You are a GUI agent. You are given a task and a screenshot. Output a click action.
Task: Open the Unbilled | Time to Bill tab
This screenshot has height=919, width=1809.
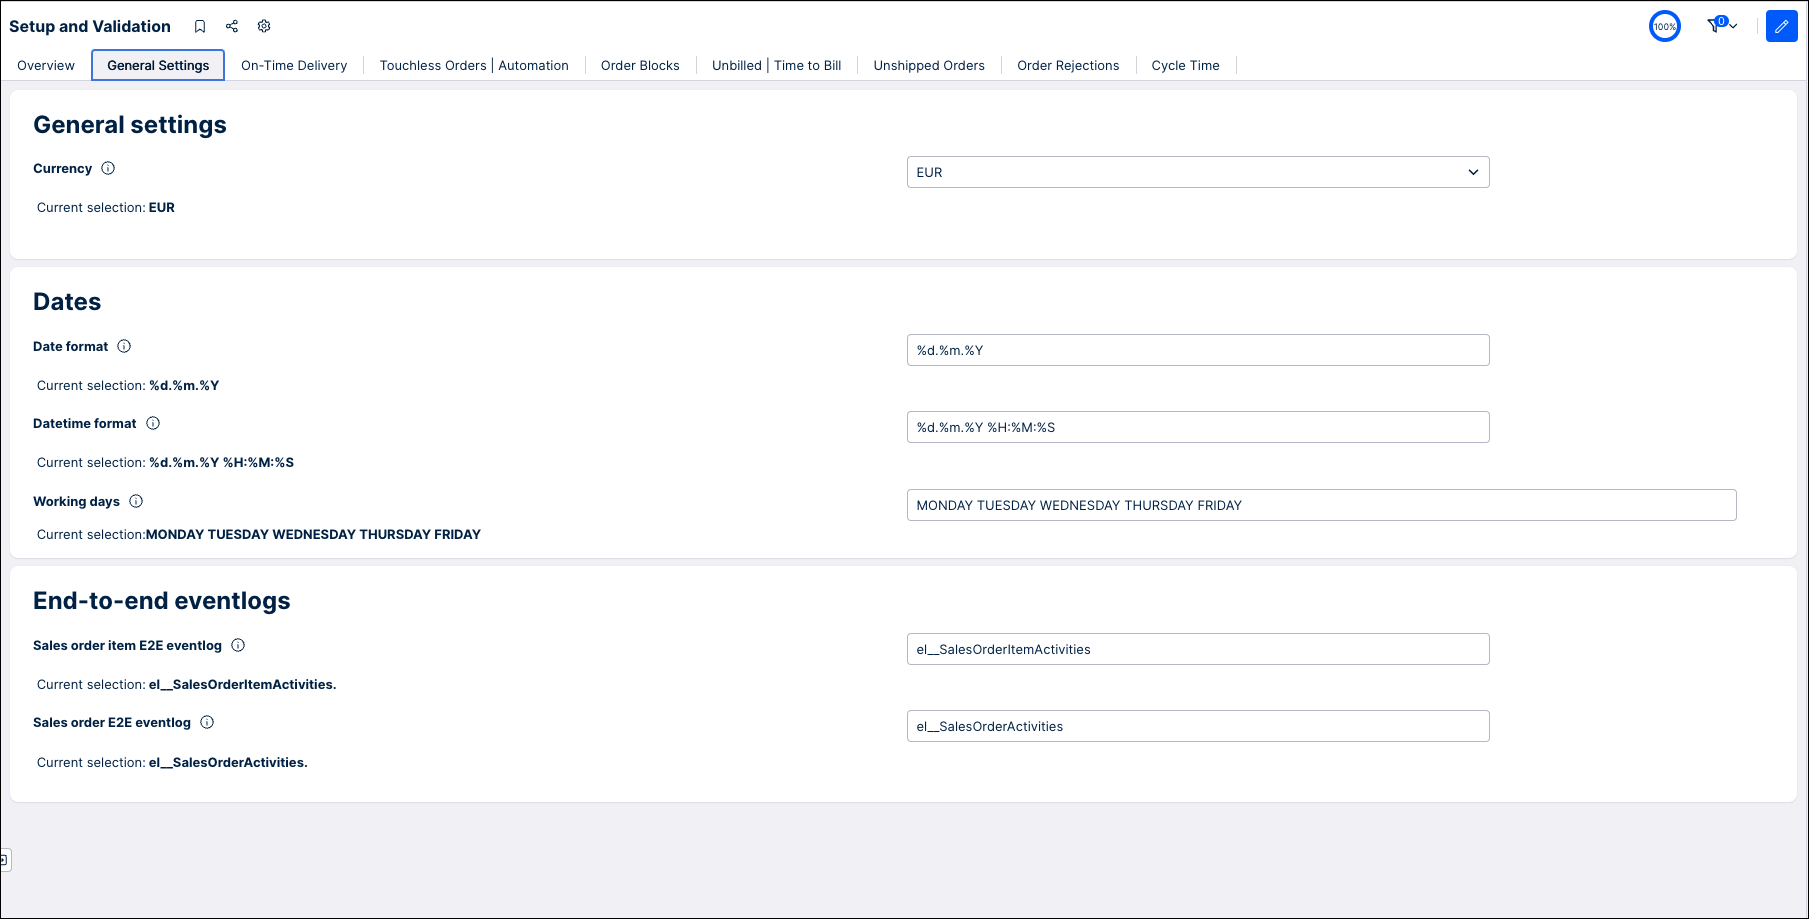[777, 65]
